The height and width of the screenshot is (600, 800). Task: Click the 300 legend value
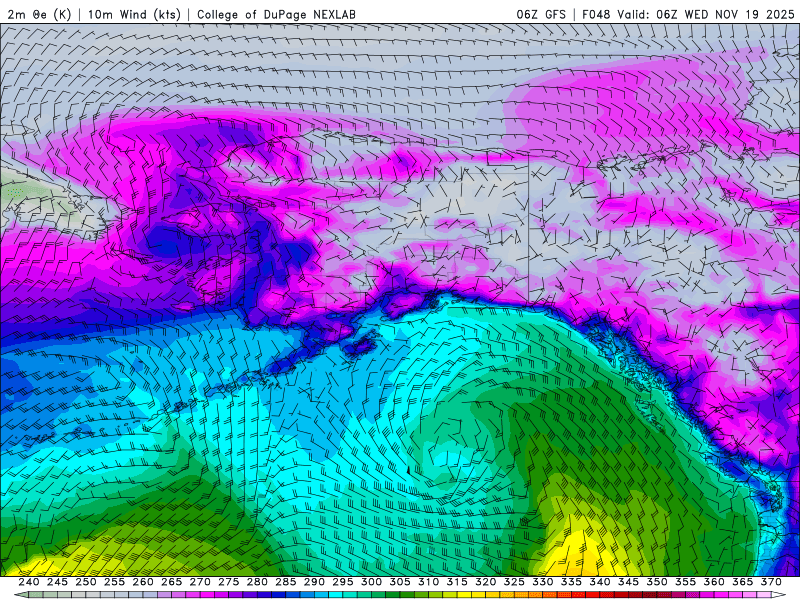(x=371, y=582)
